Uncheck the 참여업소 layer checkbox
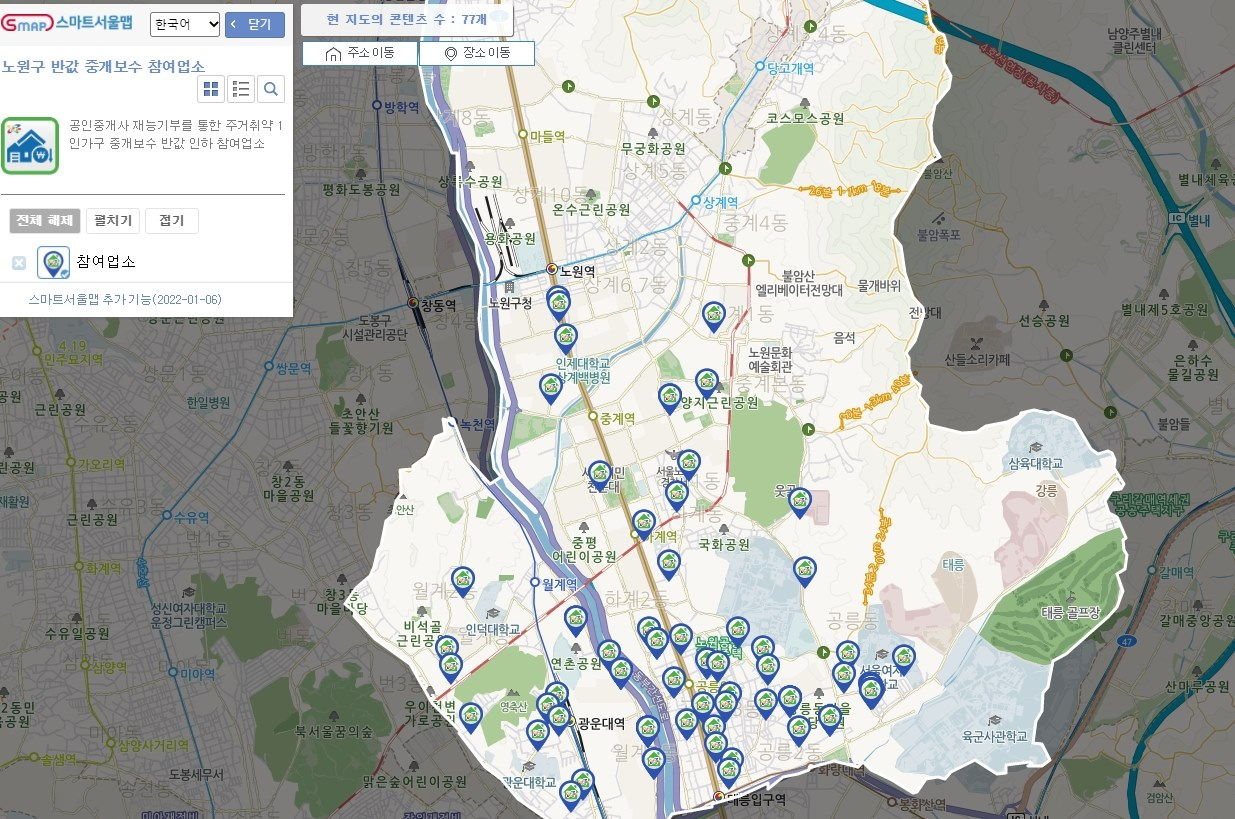The image size is (1235, 819). [x=19, y=263]
